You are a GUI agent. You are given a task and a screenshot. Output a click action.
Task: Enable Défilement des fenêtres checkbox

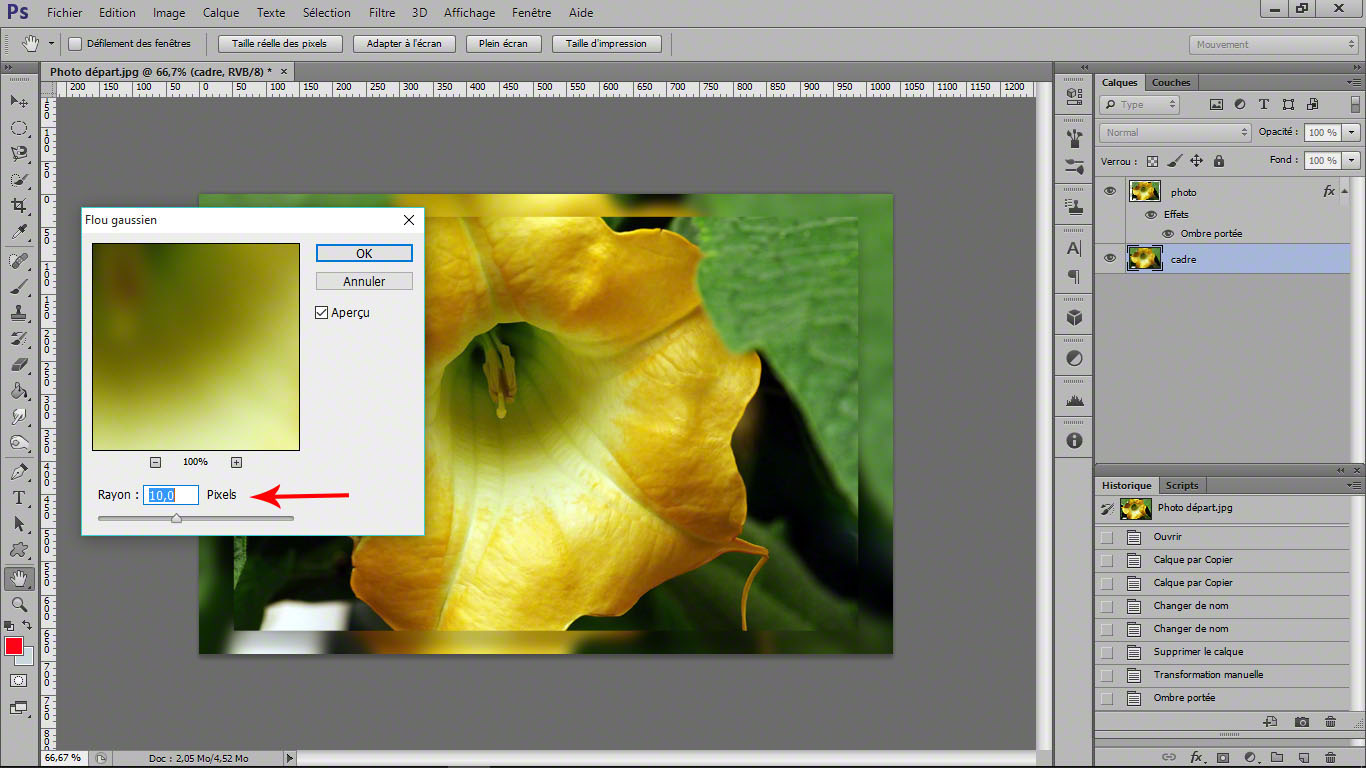[x=75, y=44]
